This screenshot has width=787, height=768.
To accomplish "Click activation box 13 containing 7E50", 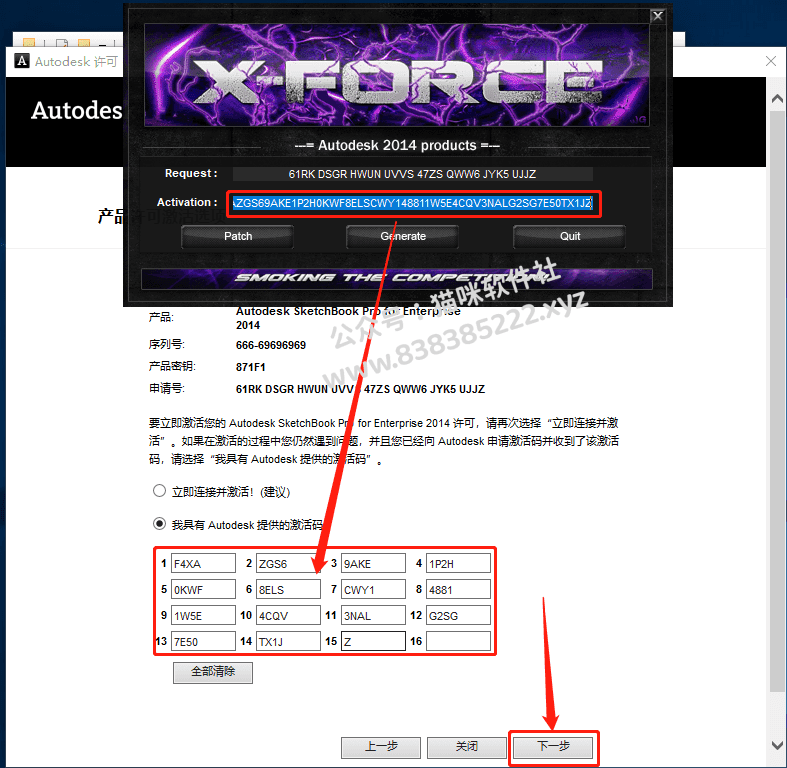I will point(203,642).
